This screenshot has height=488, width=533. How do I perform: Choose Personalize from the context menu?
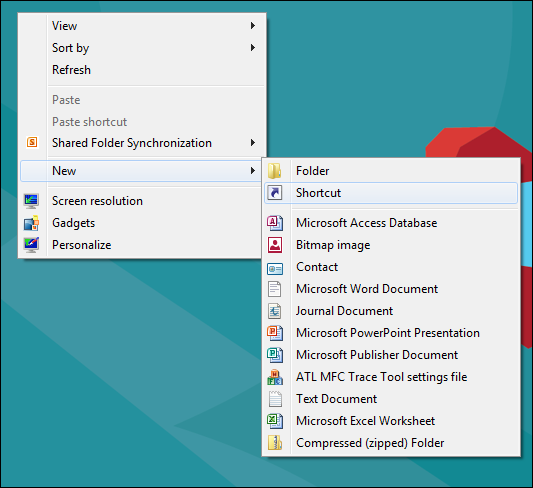(x=141, y=245)
